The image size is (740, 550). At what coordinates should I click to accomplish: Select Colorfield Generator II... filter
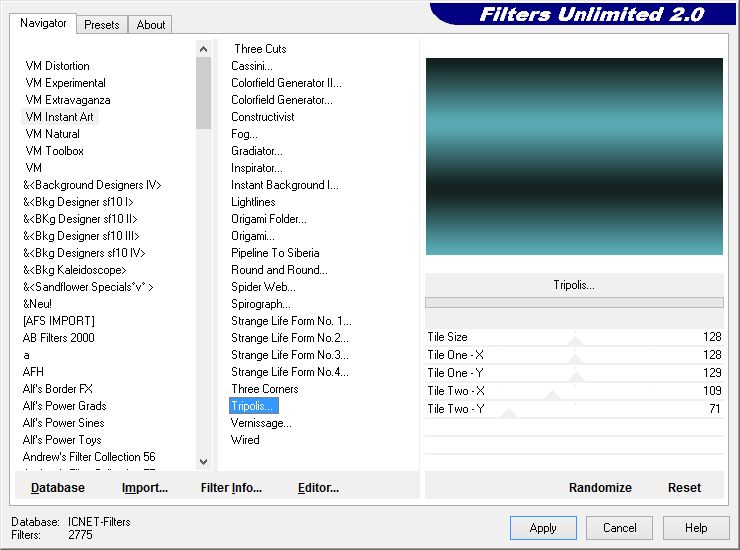click(286, 83)
